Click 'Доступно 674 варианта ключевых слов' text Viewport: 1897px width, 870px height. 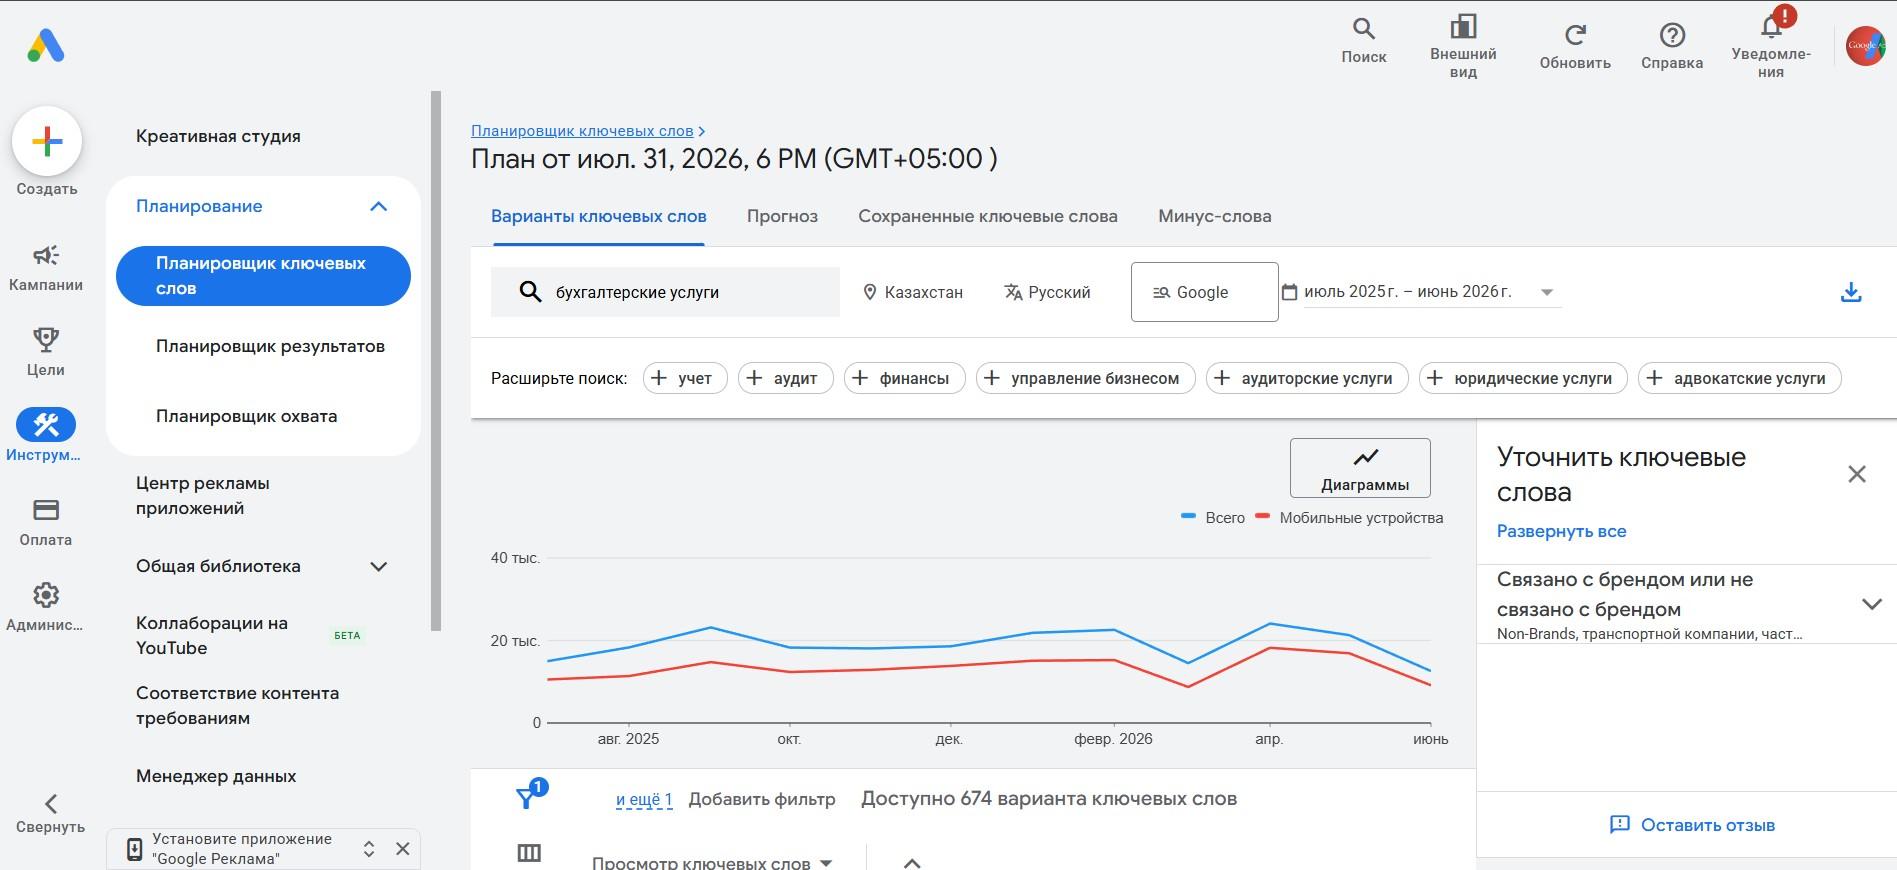point(1049,799)
